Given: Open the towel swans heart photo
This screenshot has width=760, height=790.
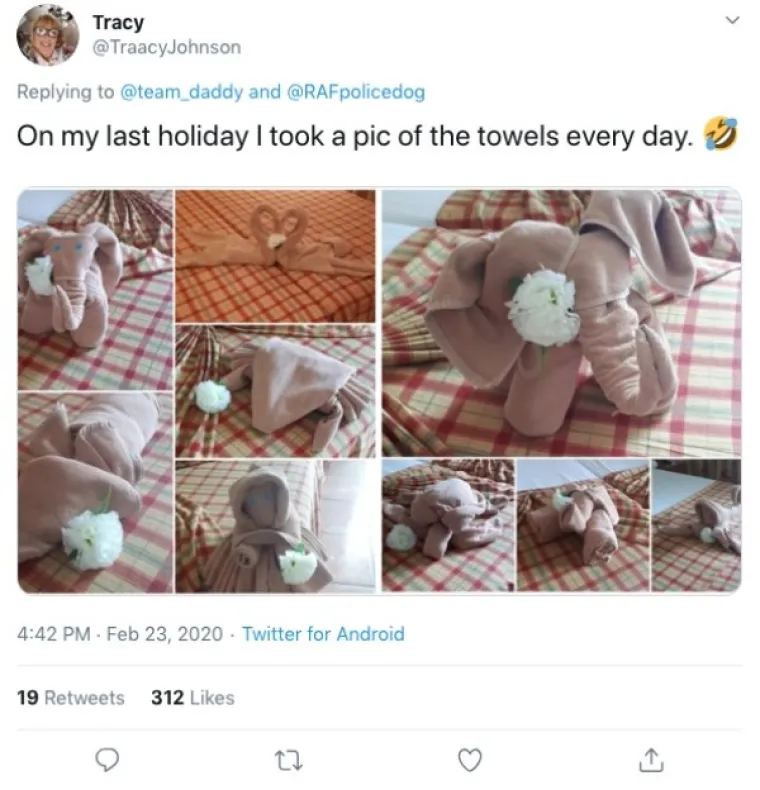Looking at the screenshot, I should click(276, 254).
